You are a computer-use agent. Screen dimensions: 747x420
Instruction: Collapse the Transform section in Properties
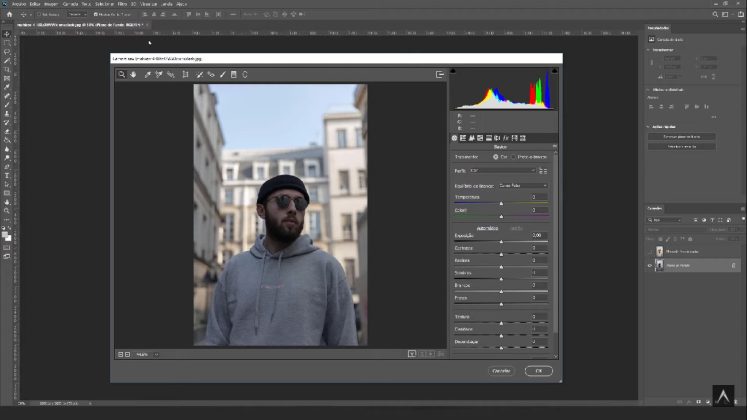coord(648,50)
